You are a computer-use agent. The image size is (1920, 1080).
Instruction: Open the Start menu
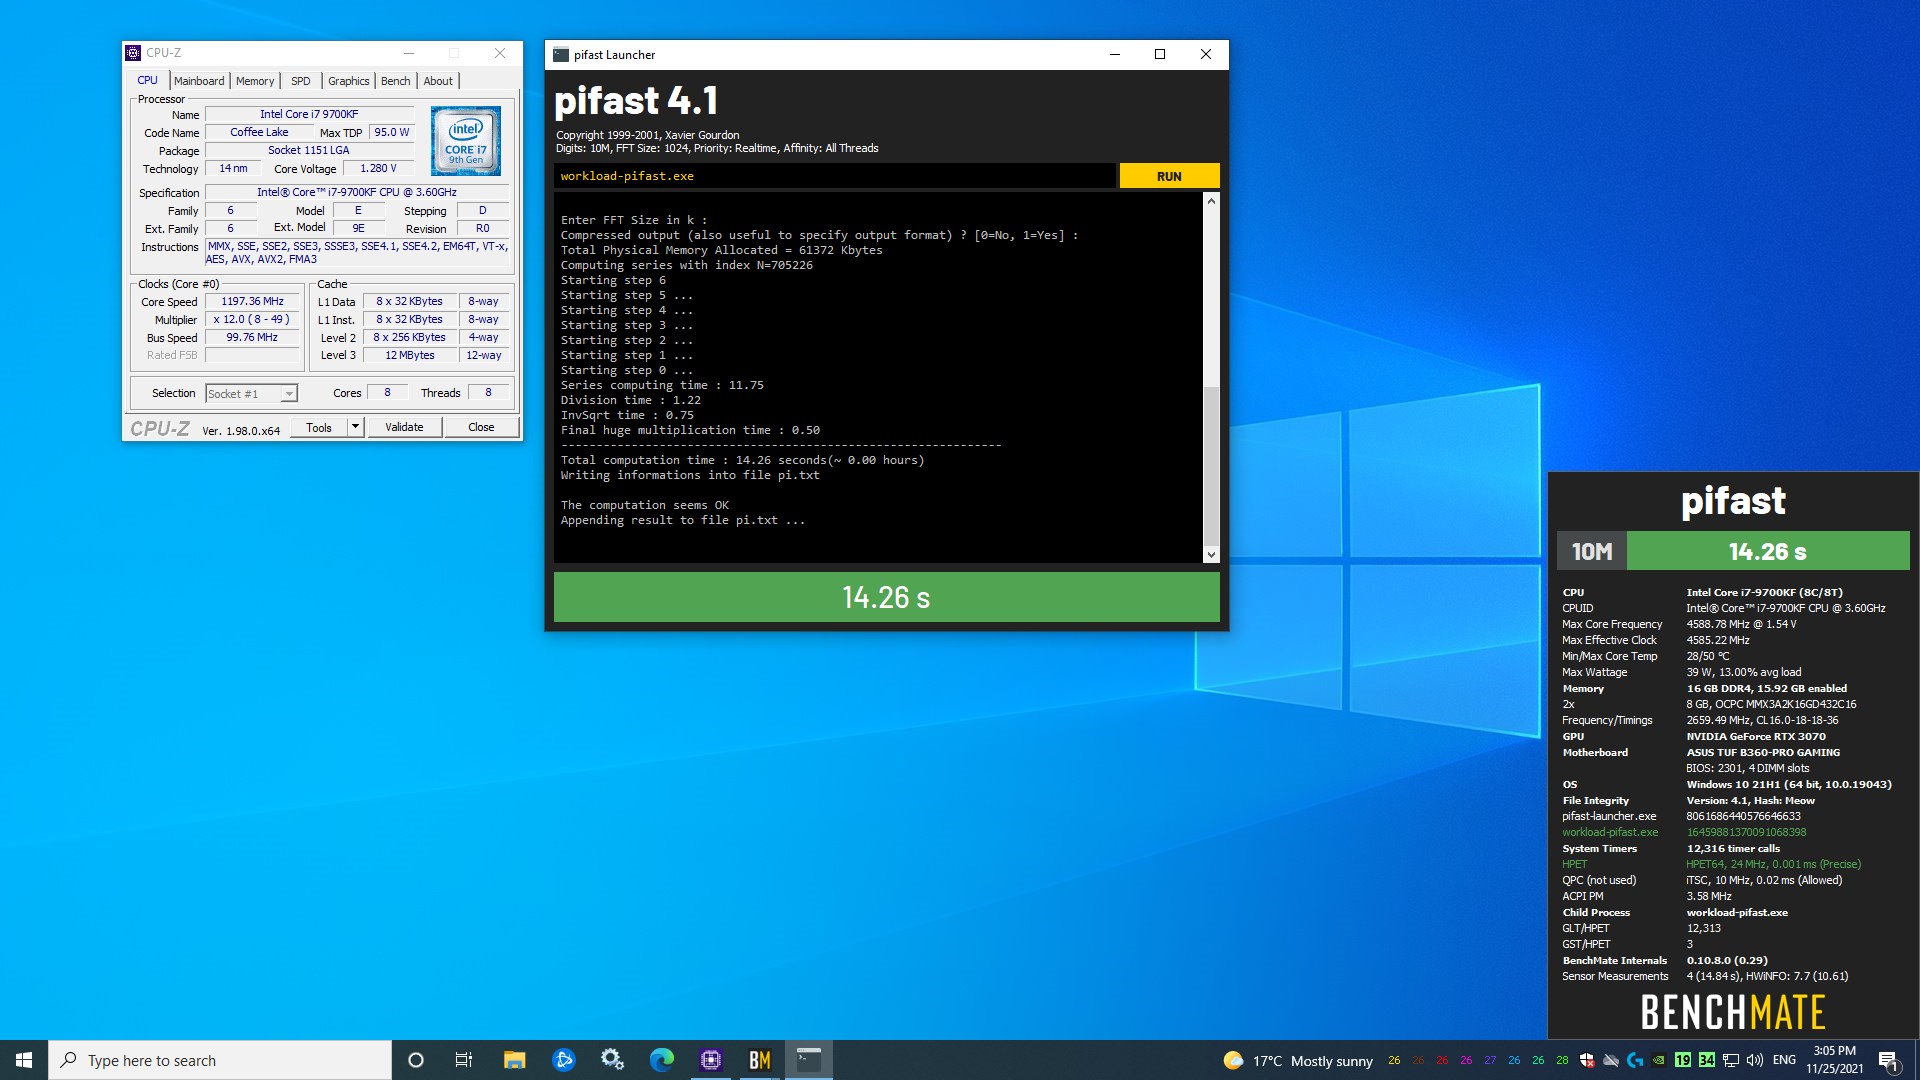(24, 1060)
